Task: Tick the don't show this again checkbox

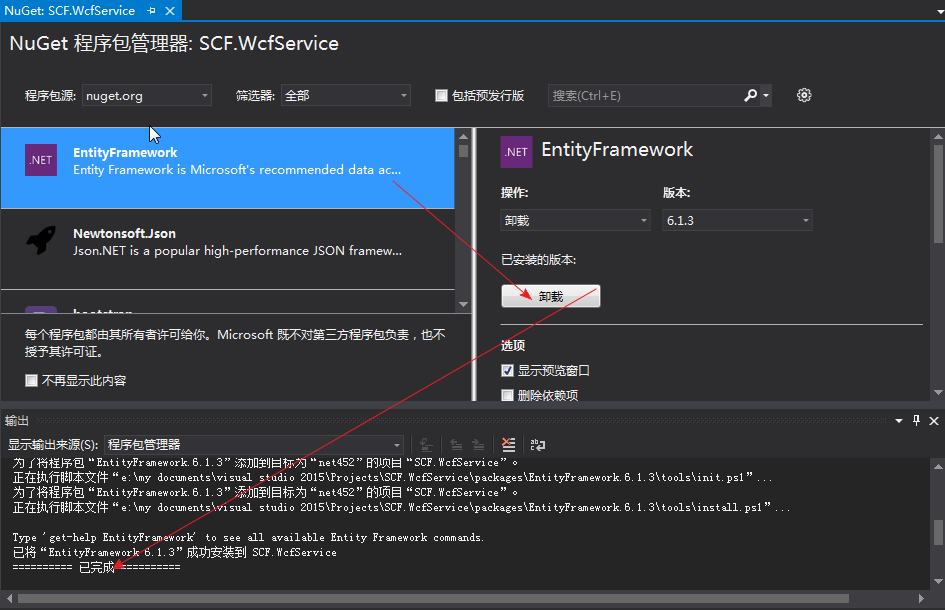Action: 31,380
